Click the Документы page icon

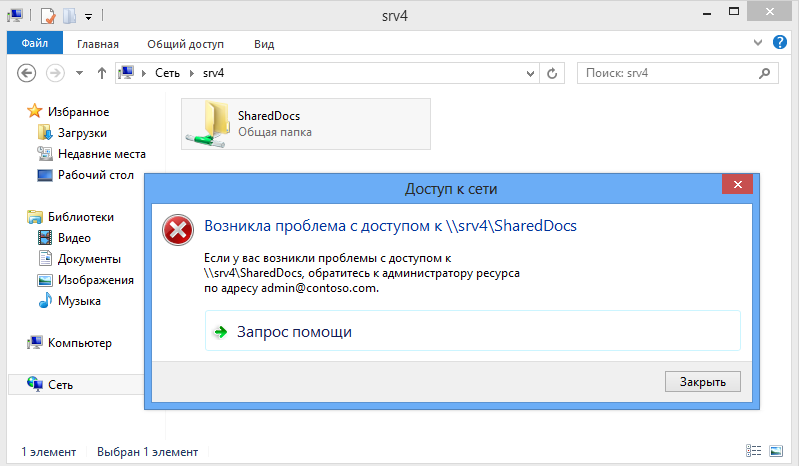tap(45, 258)
